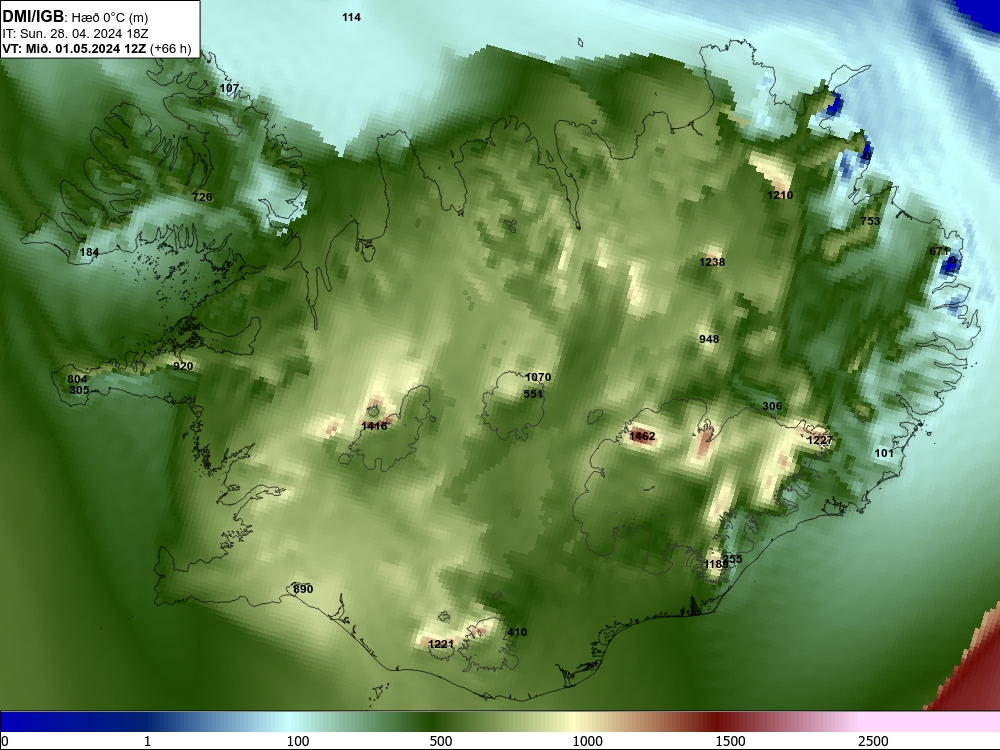Click the 410 label near the south coast
The image size is (1000, 750).
(517, 632)
